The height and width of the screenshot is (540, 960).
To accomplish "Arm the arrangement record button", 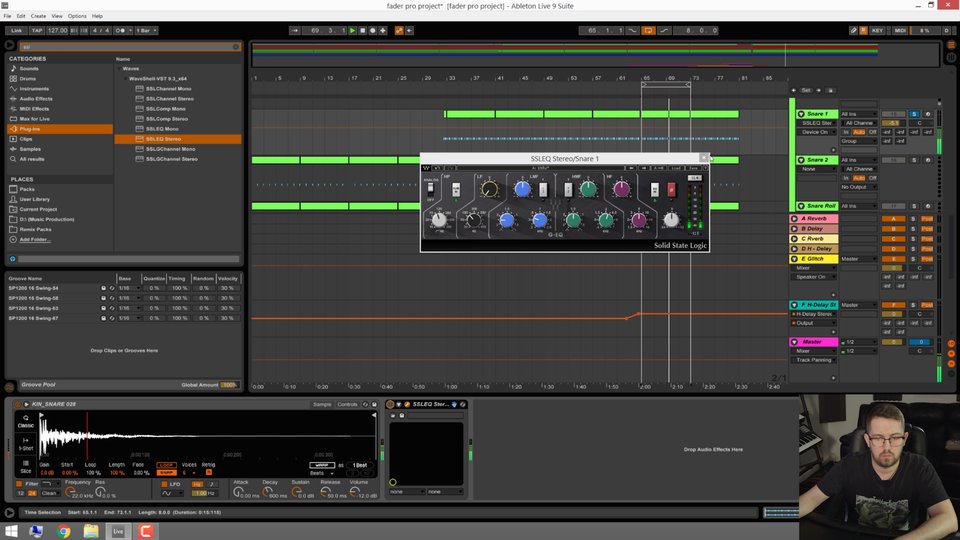I will click(x=372, y=31).
